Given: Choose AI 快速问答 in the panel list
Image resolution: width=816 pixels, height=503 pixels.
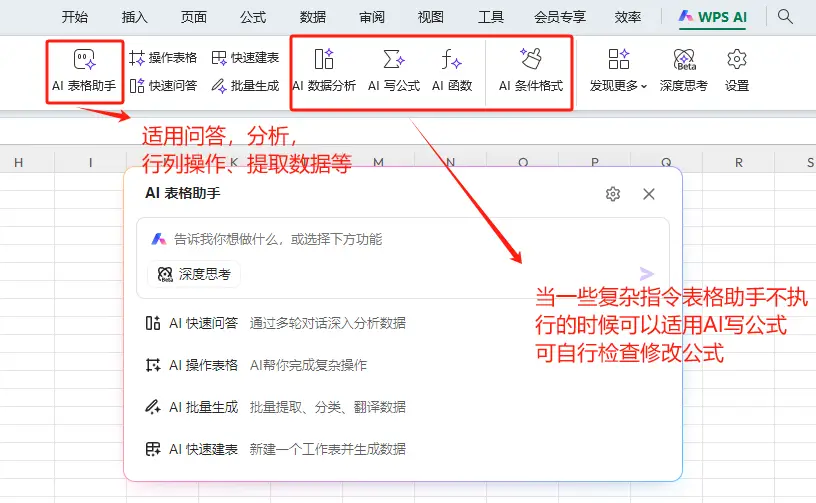Looking at the screenshot, I should (275, 323).
